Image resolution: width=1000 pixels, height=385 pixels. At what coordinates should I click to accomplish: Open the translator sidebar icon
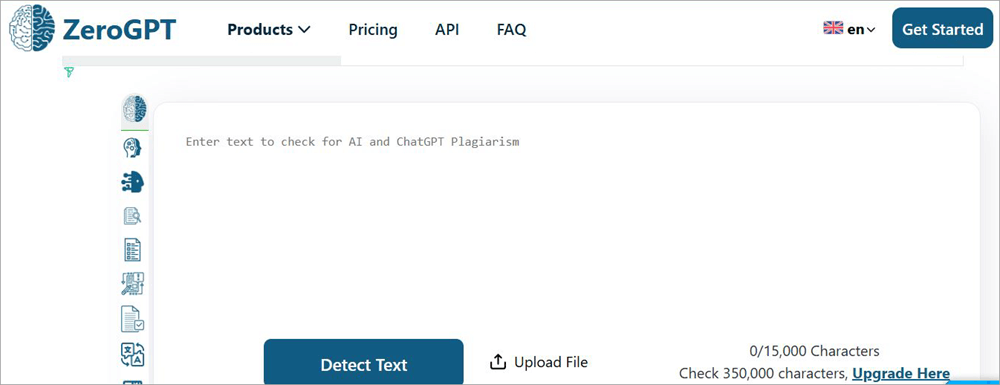pos(133,354)
